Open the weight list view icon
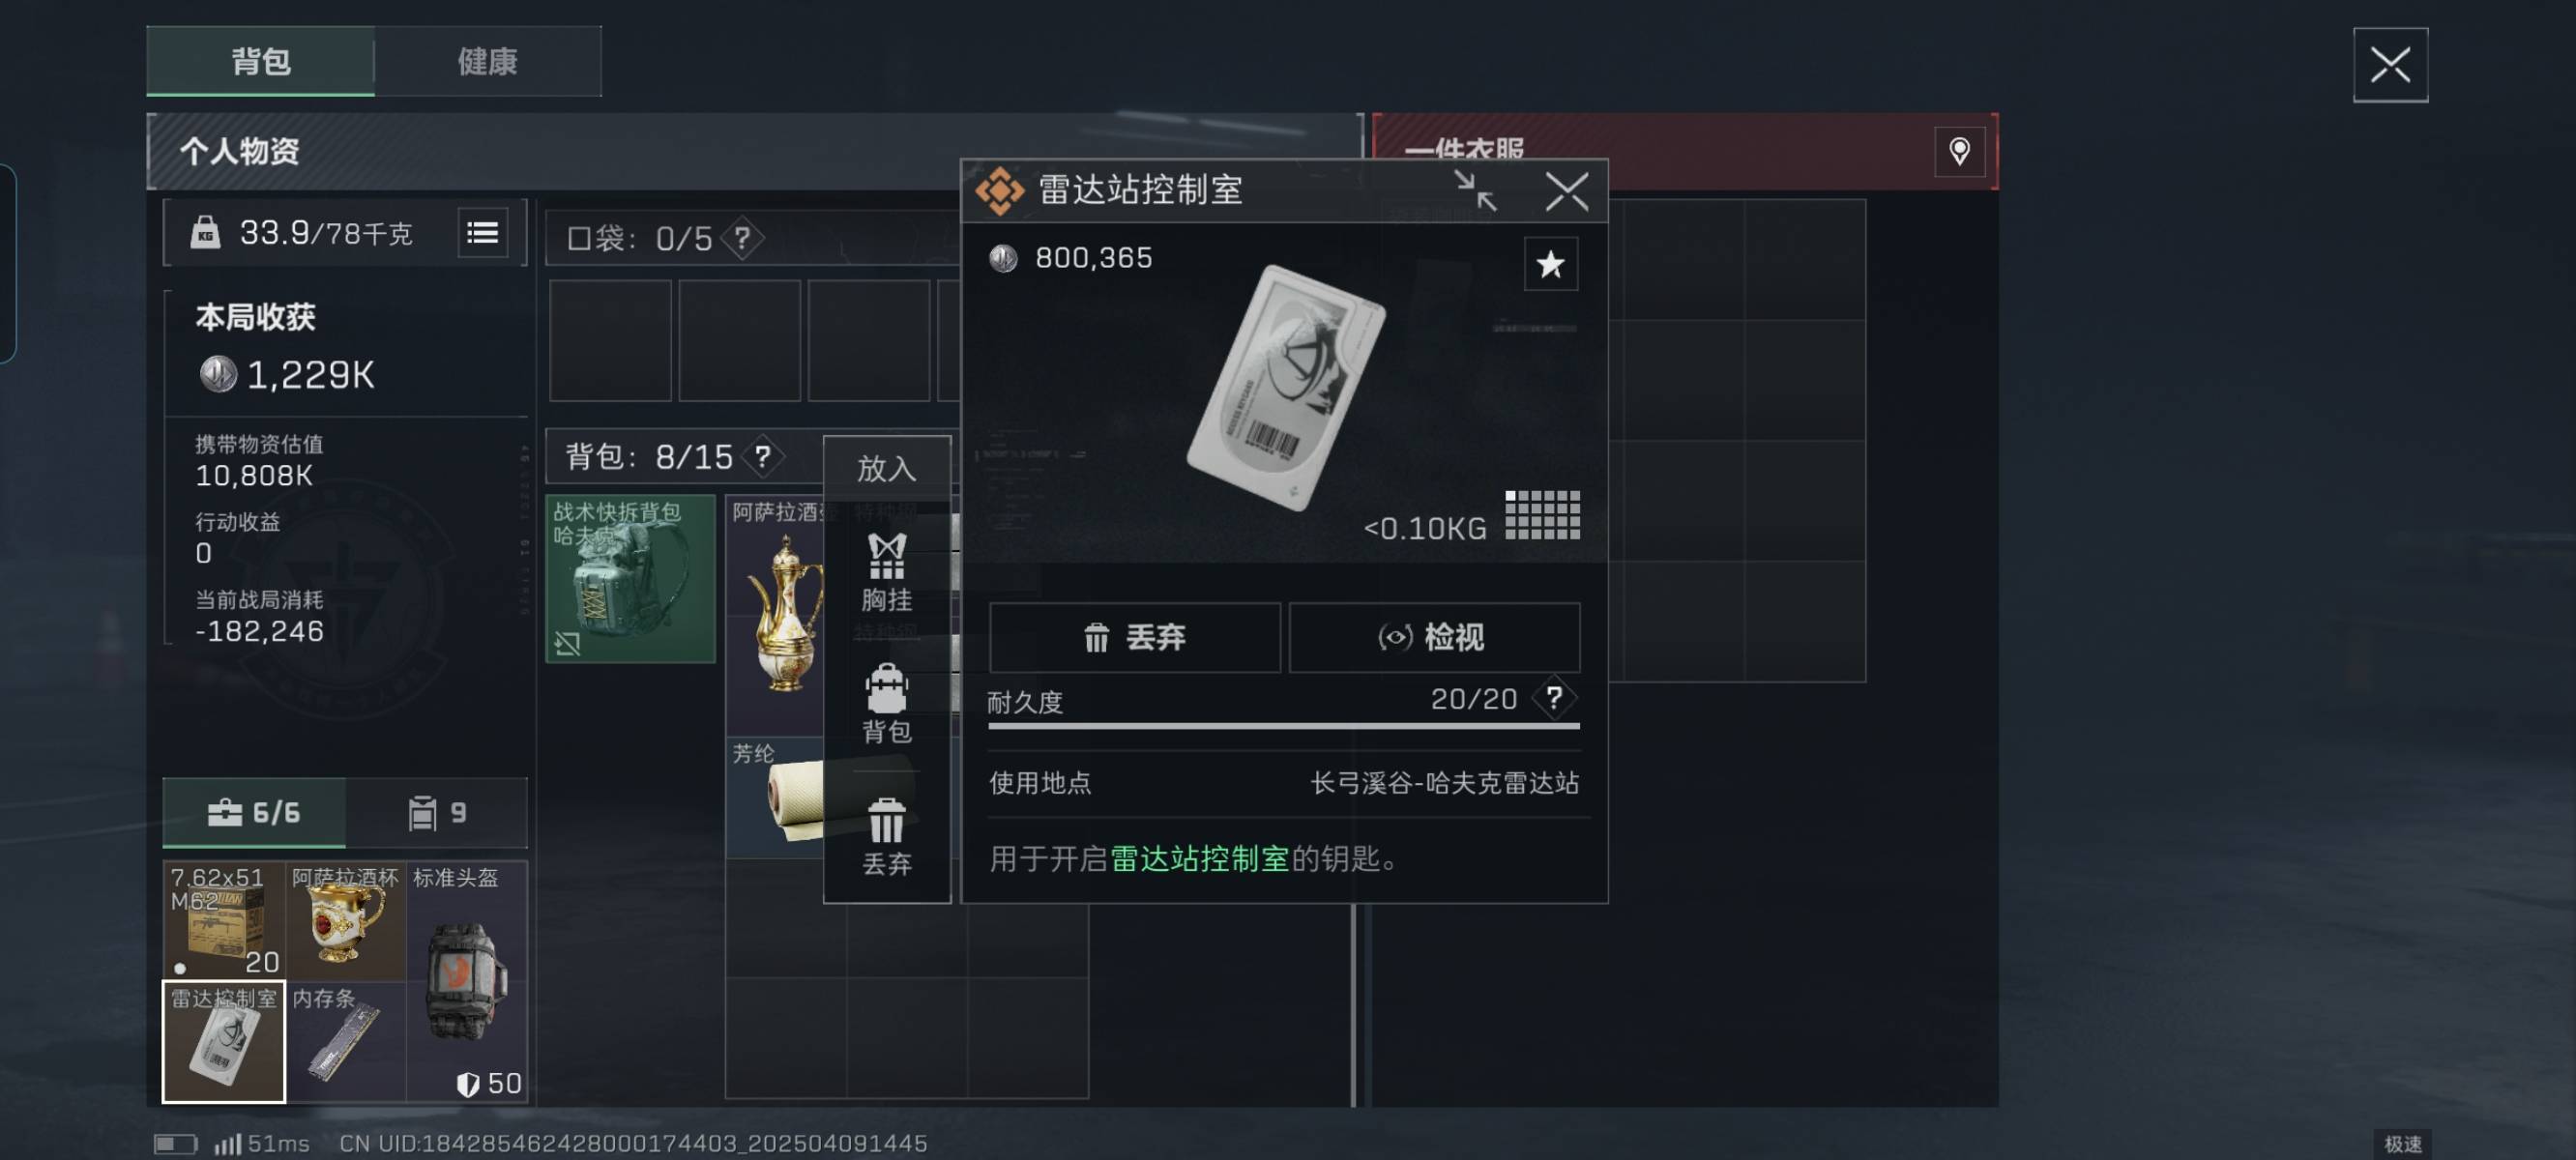The image size is (2576, 1160). [x=483, y=233]
